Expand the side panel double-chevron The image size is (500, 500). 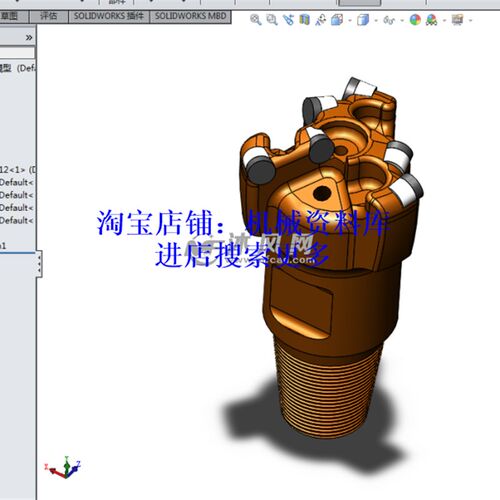(29, 37)
